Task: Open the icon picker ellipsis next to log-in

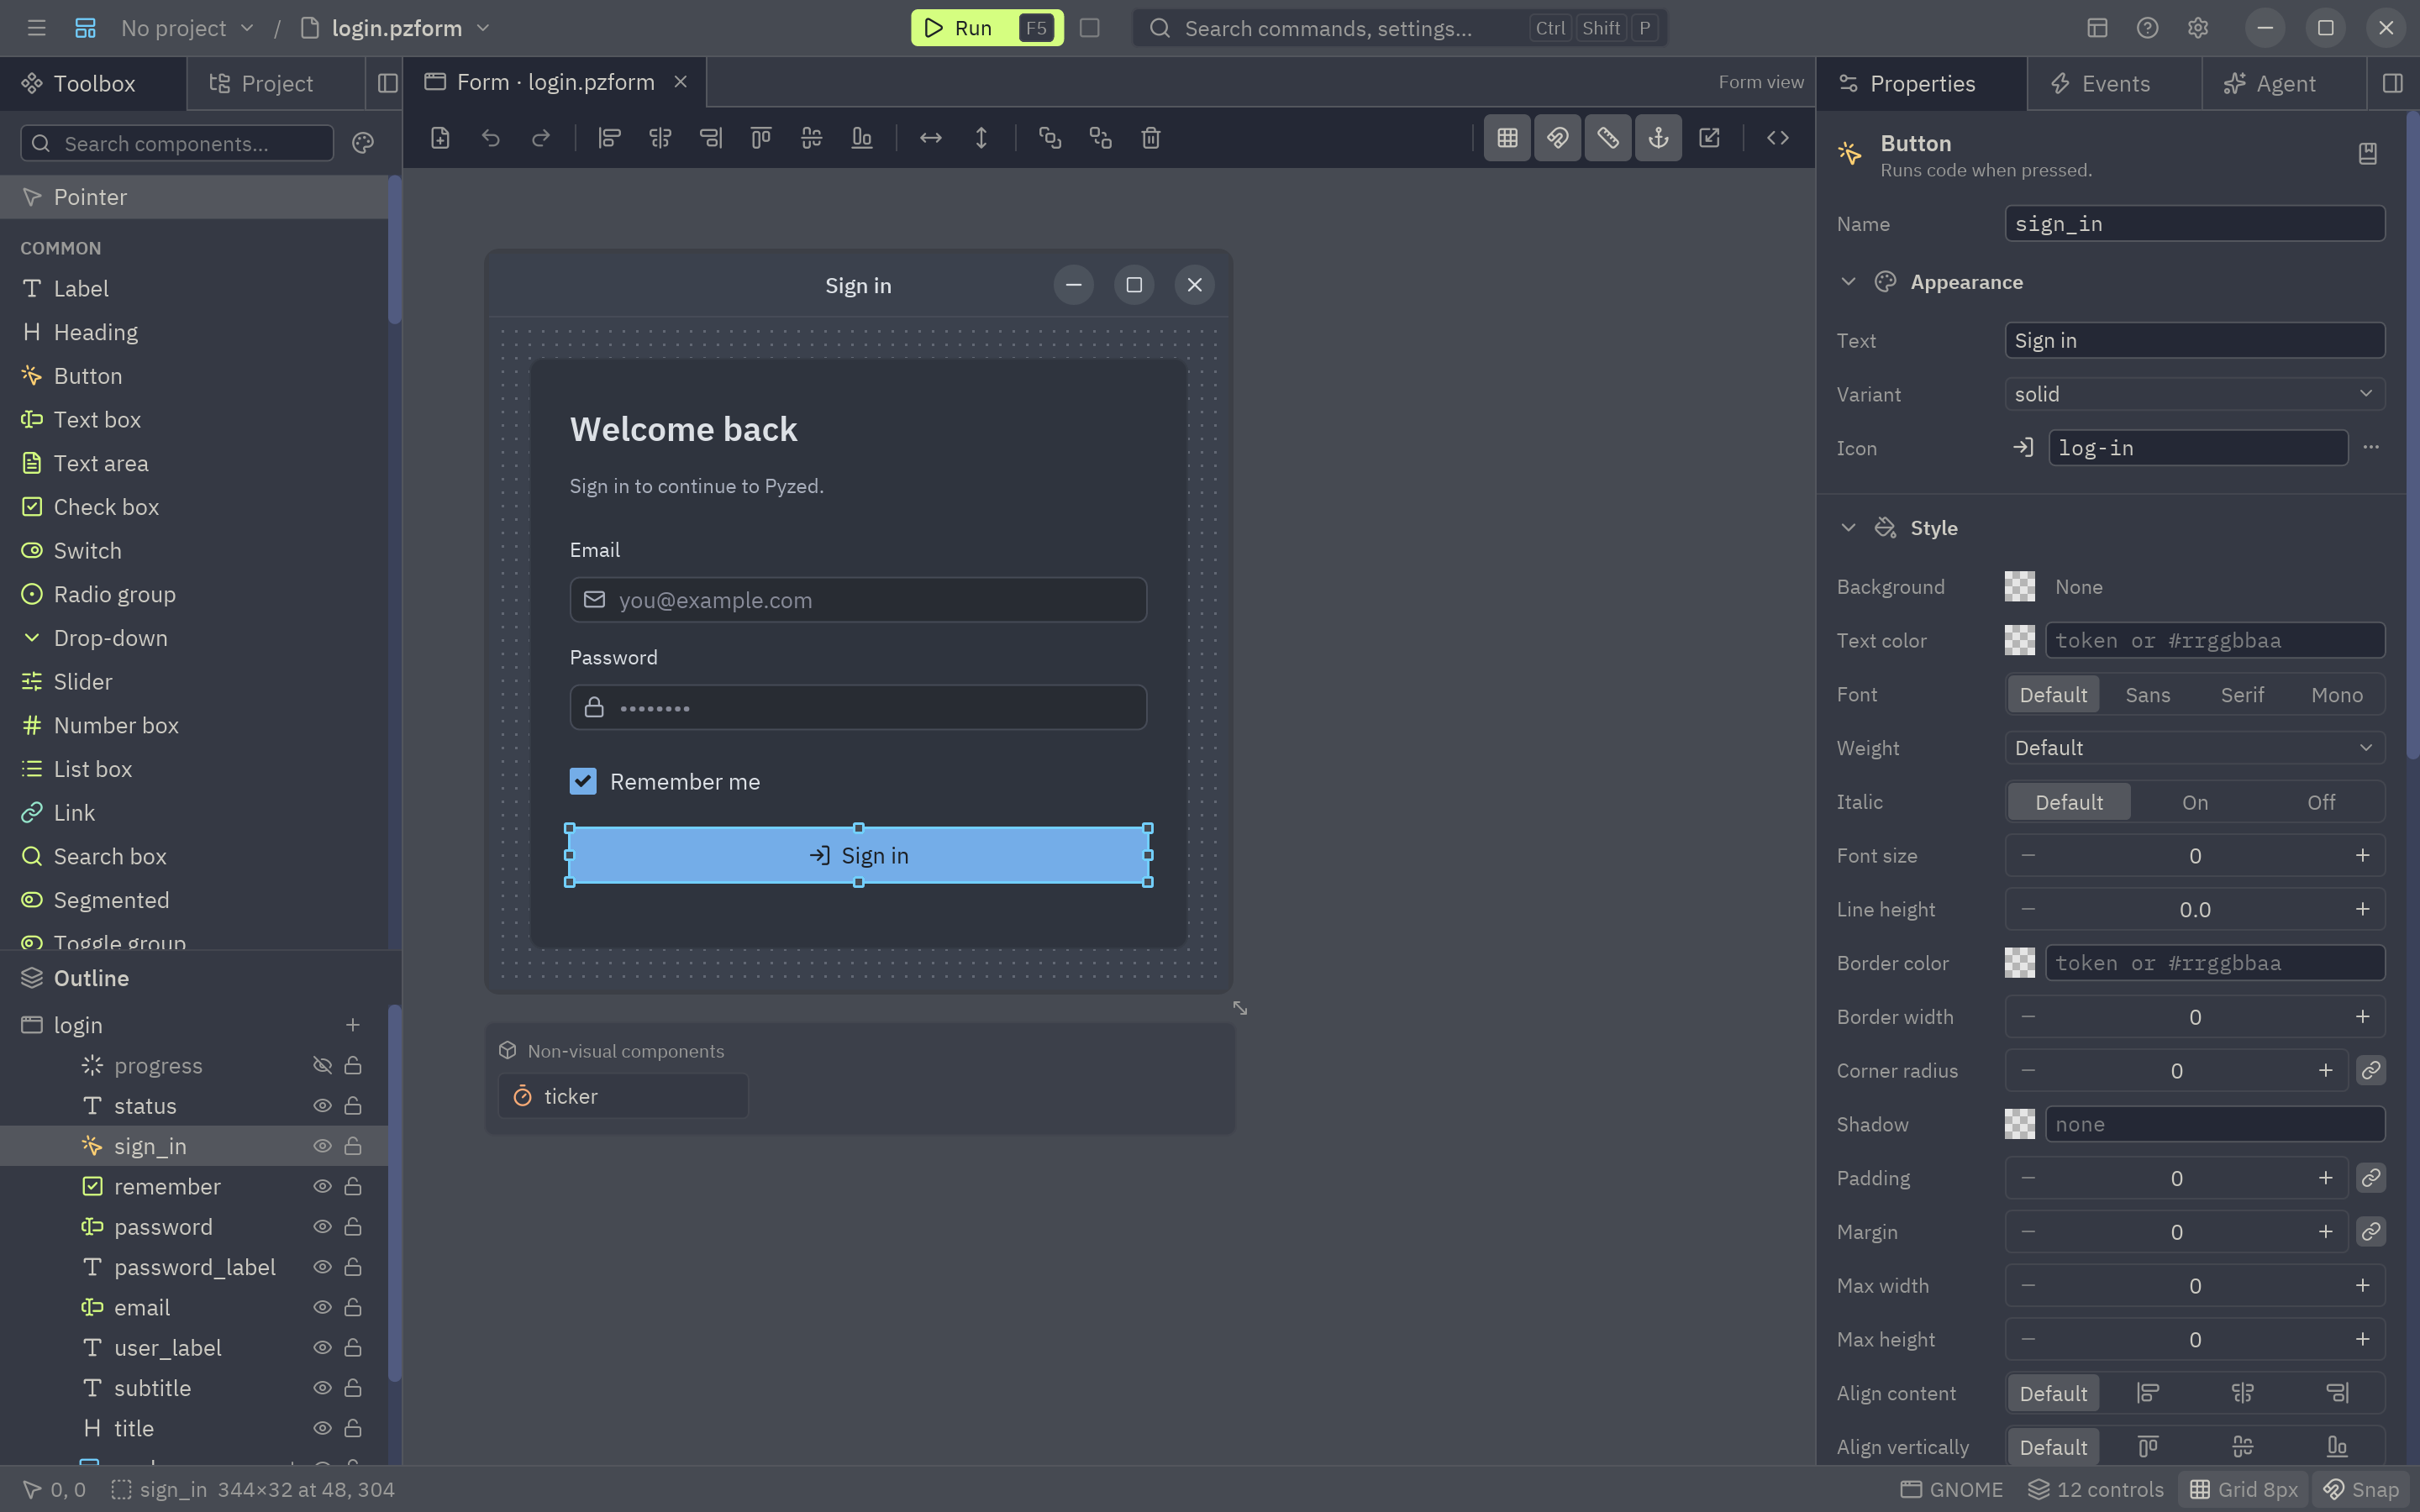Action: [2371, 447]
